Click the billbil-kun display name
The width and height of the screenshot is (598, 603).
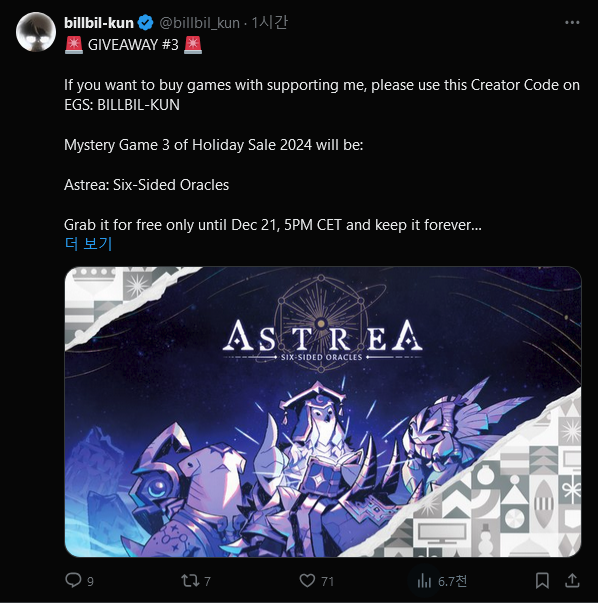click(99, 23)
